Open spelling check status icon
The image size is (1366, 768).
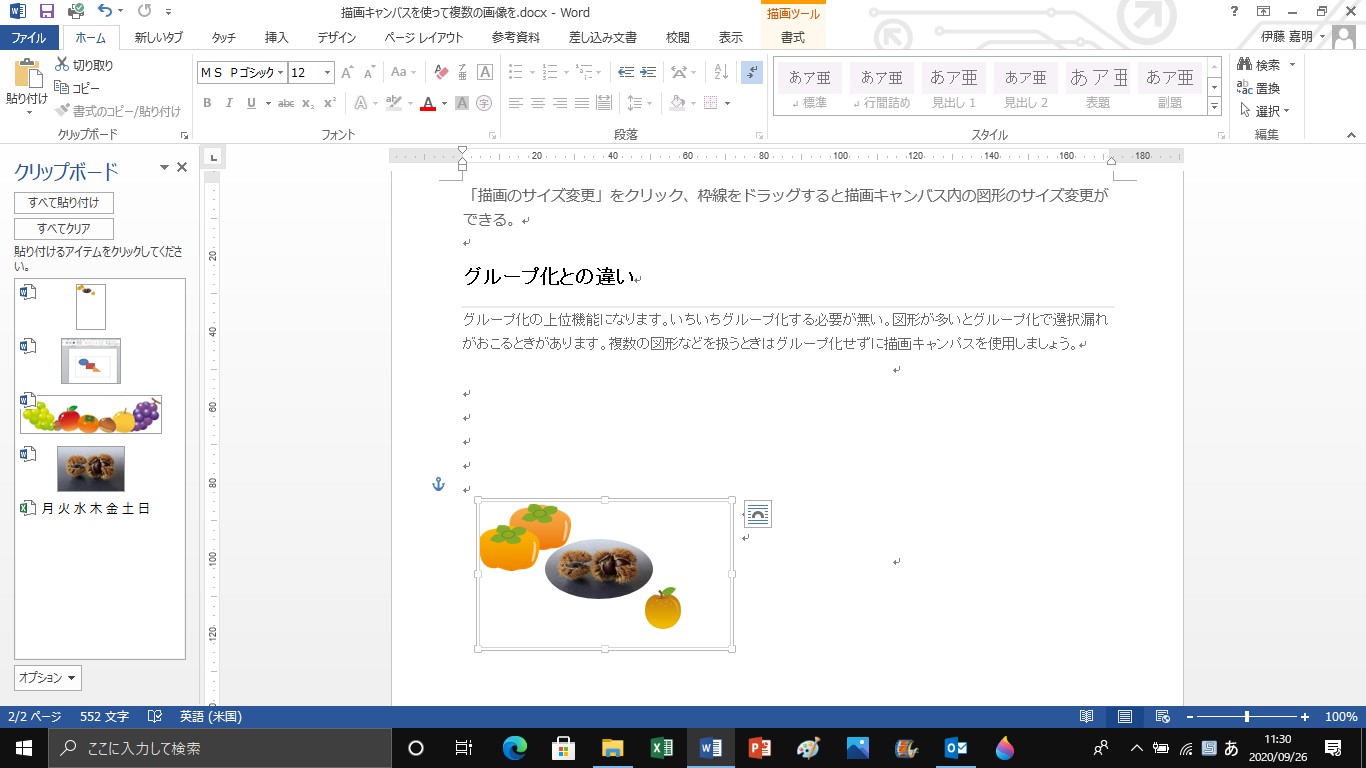155,717
